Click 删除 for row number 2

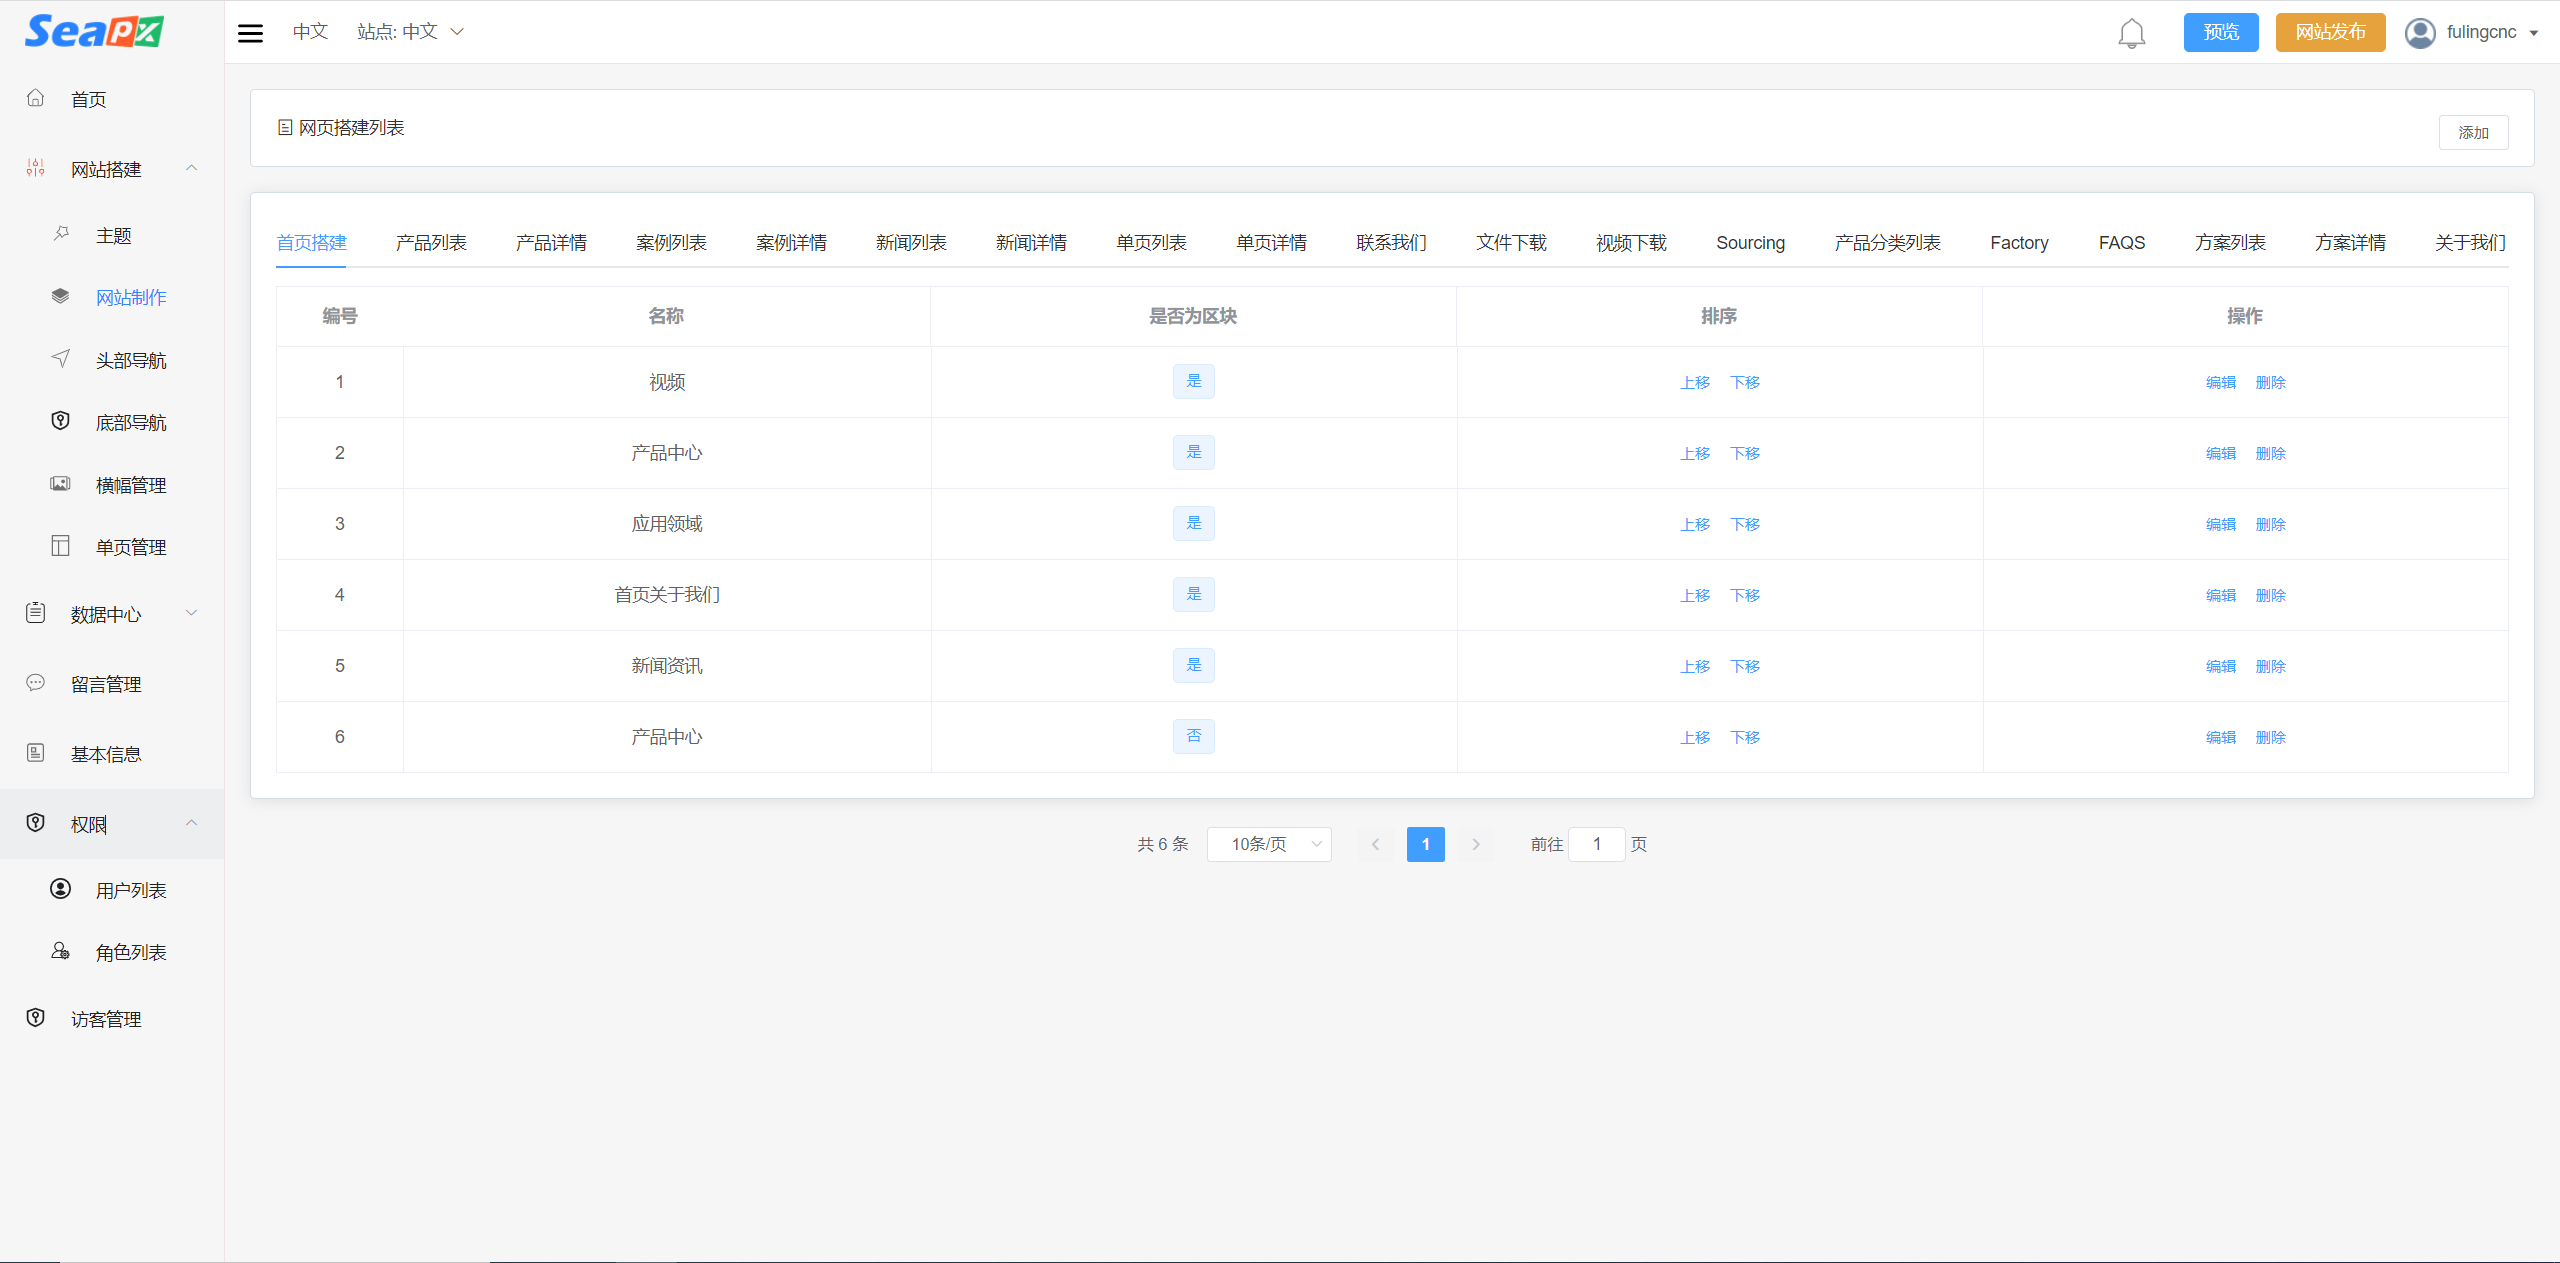click(2271, 454)
